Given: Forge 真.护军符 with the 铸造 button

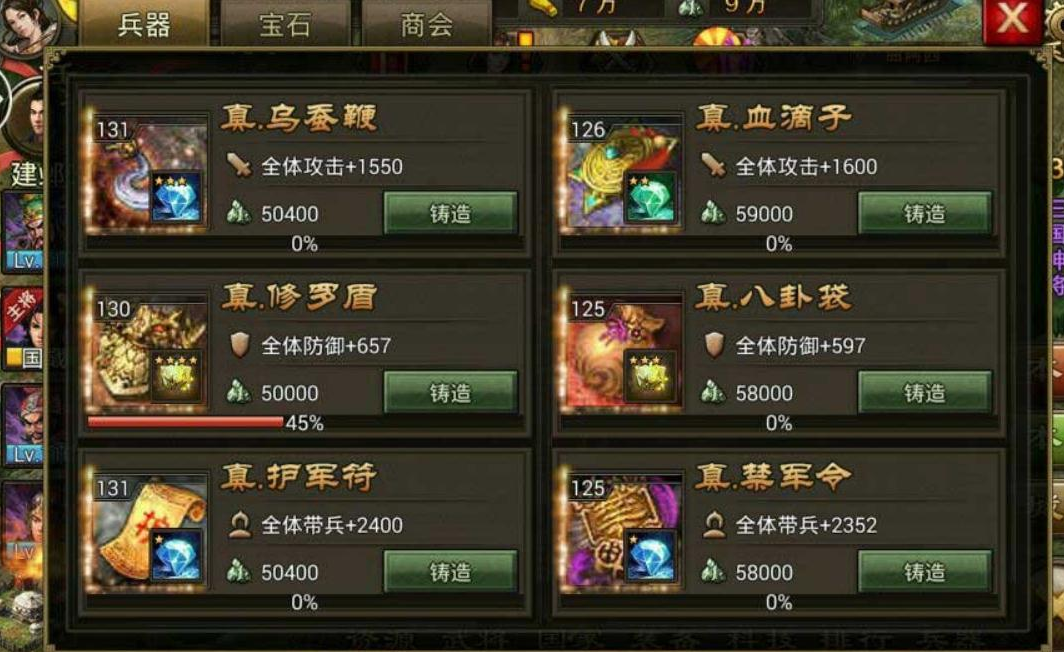Looking at the screenshot, I should point(451,571).
